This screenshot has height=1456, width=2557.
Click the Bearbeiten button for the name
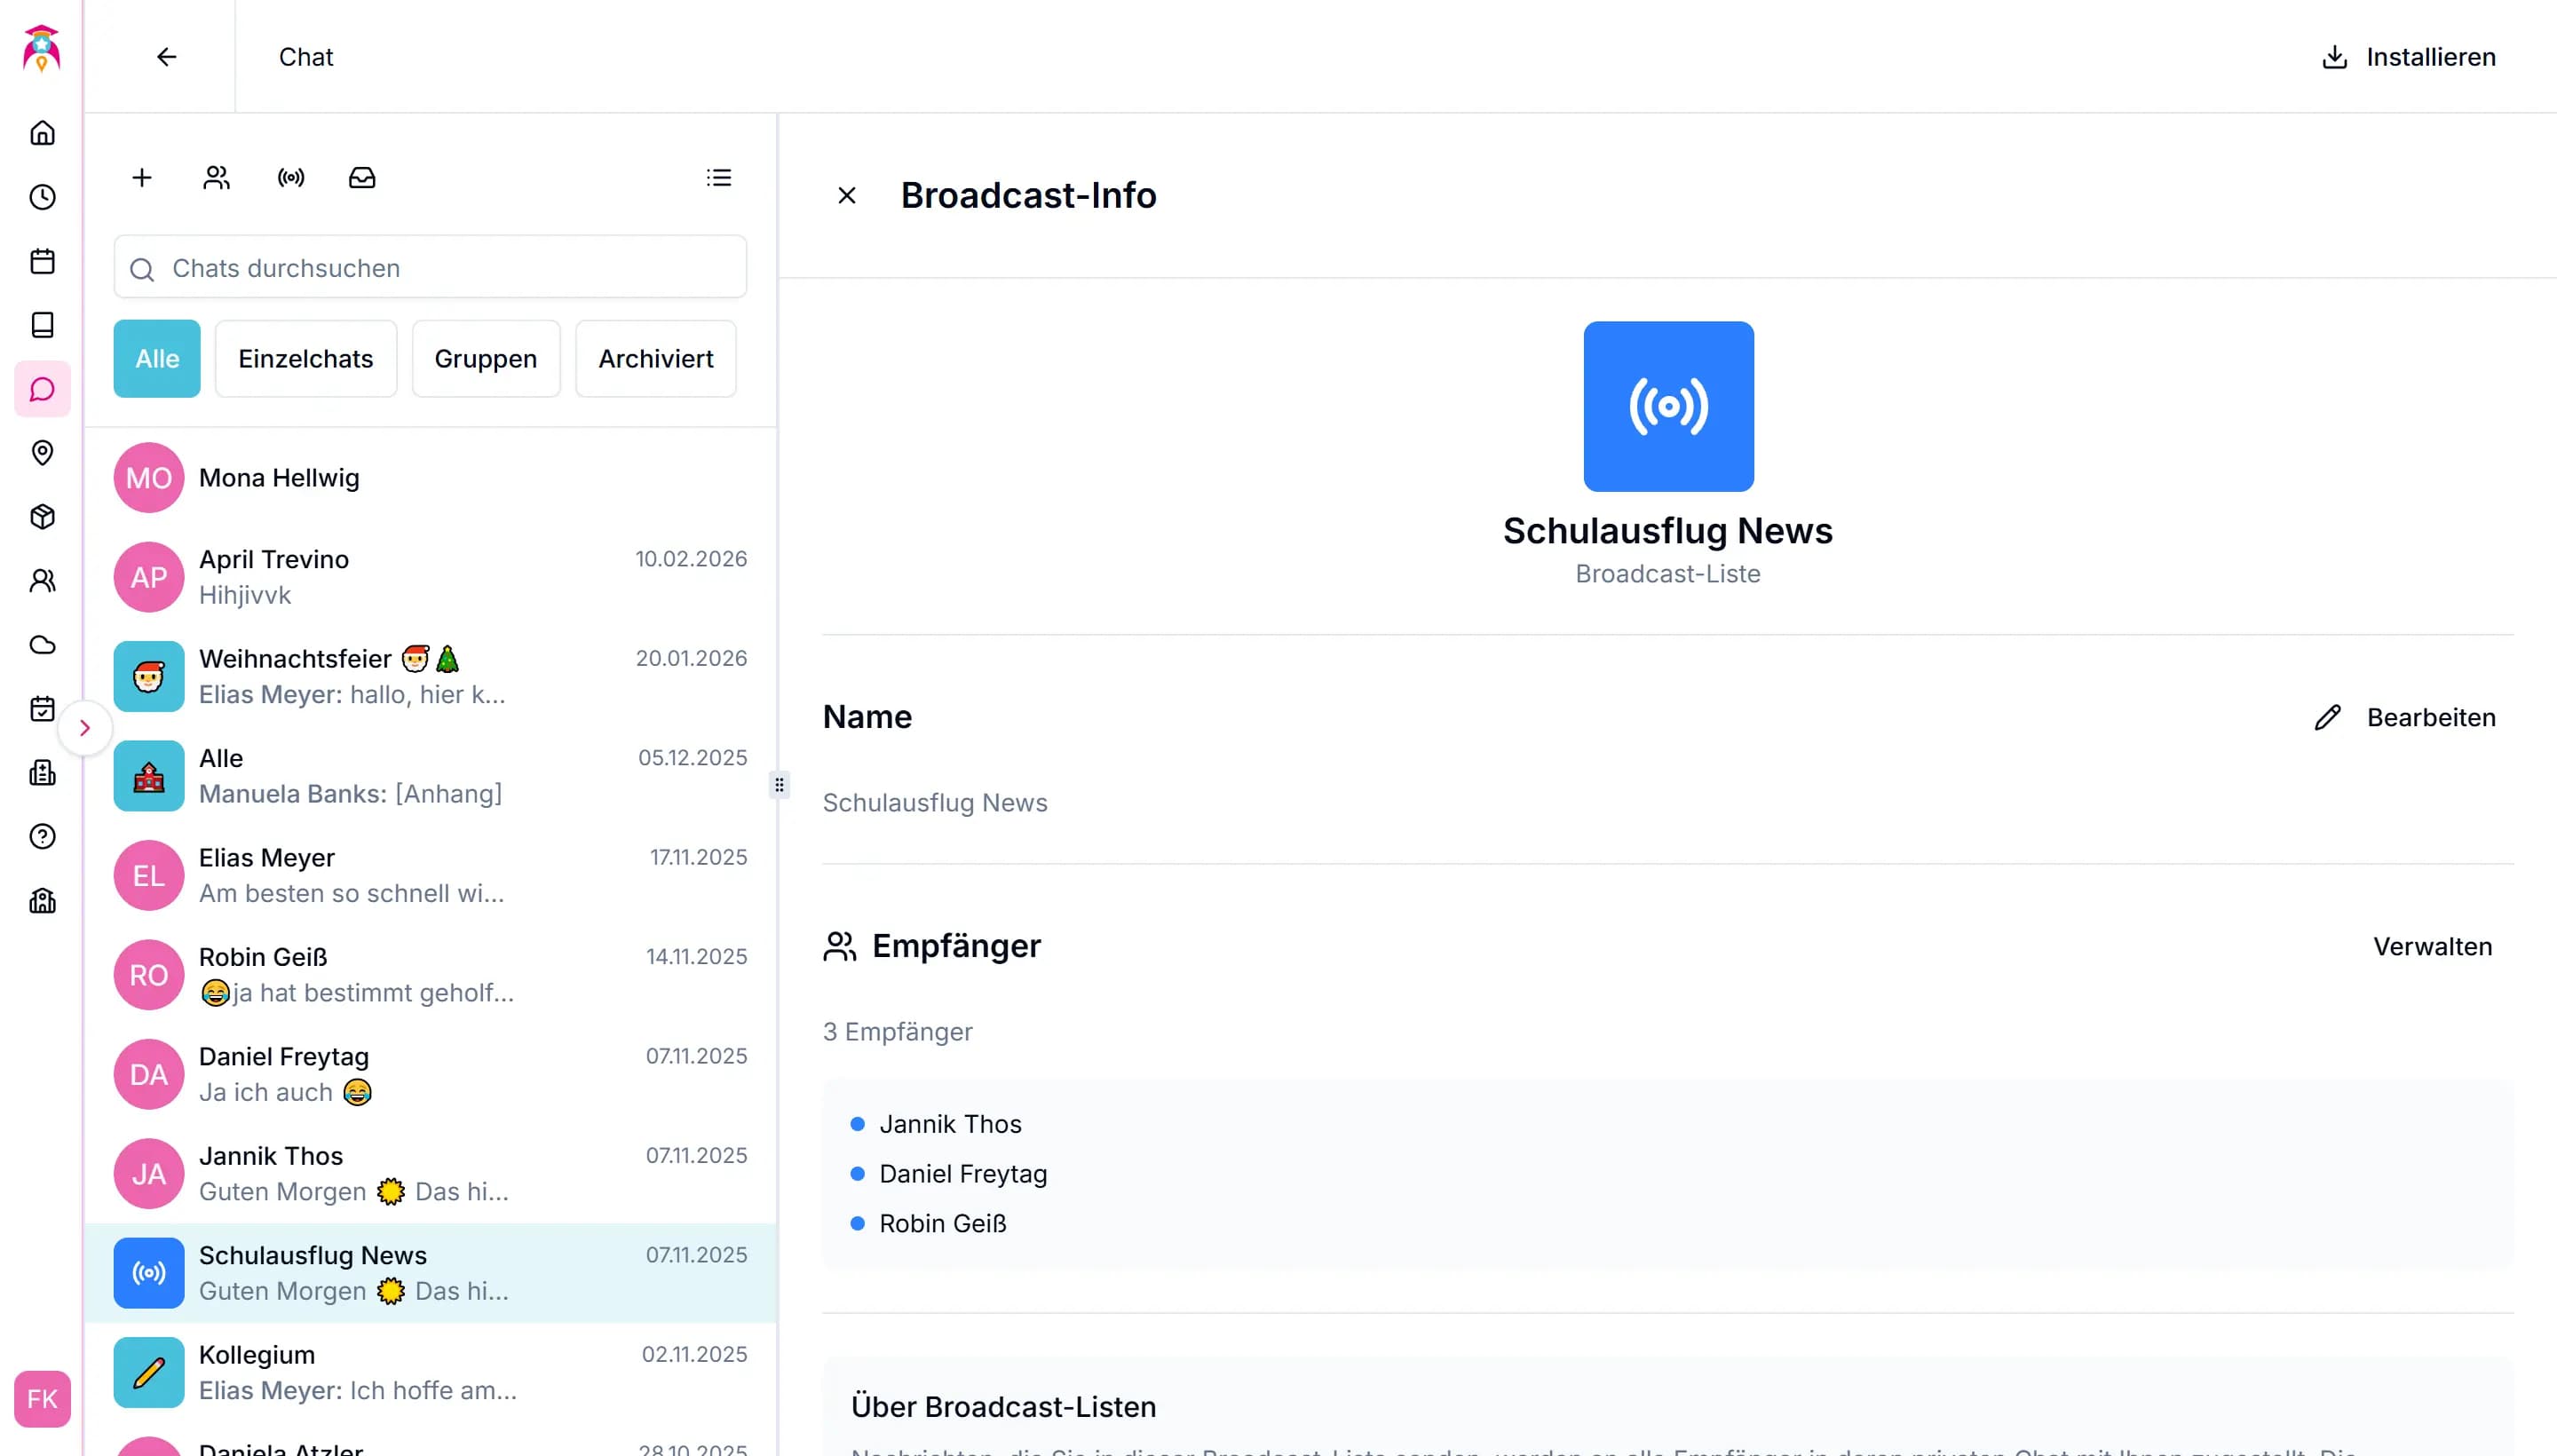point(2405,717)
